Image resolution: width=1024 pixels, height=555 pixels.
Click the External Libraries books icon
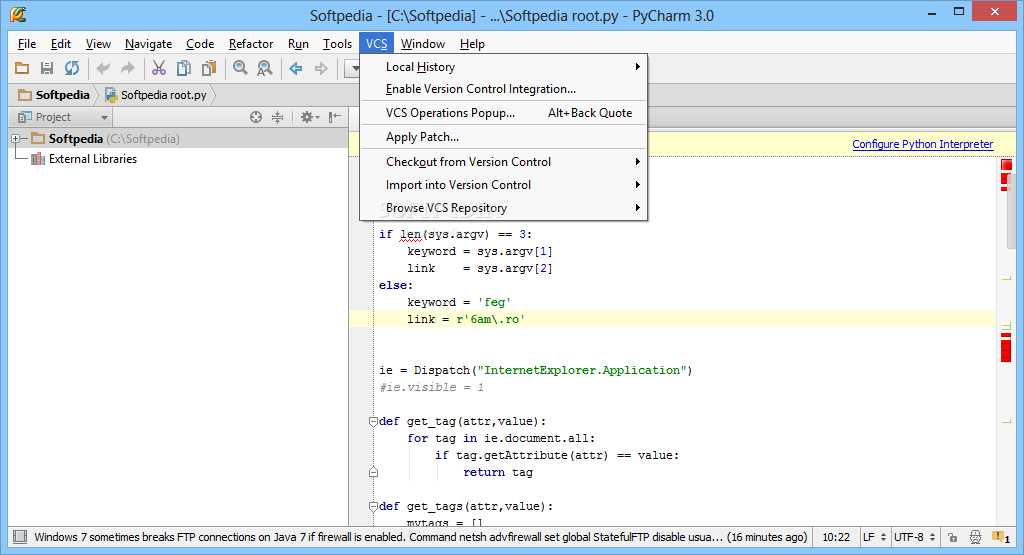click(38, 159)
